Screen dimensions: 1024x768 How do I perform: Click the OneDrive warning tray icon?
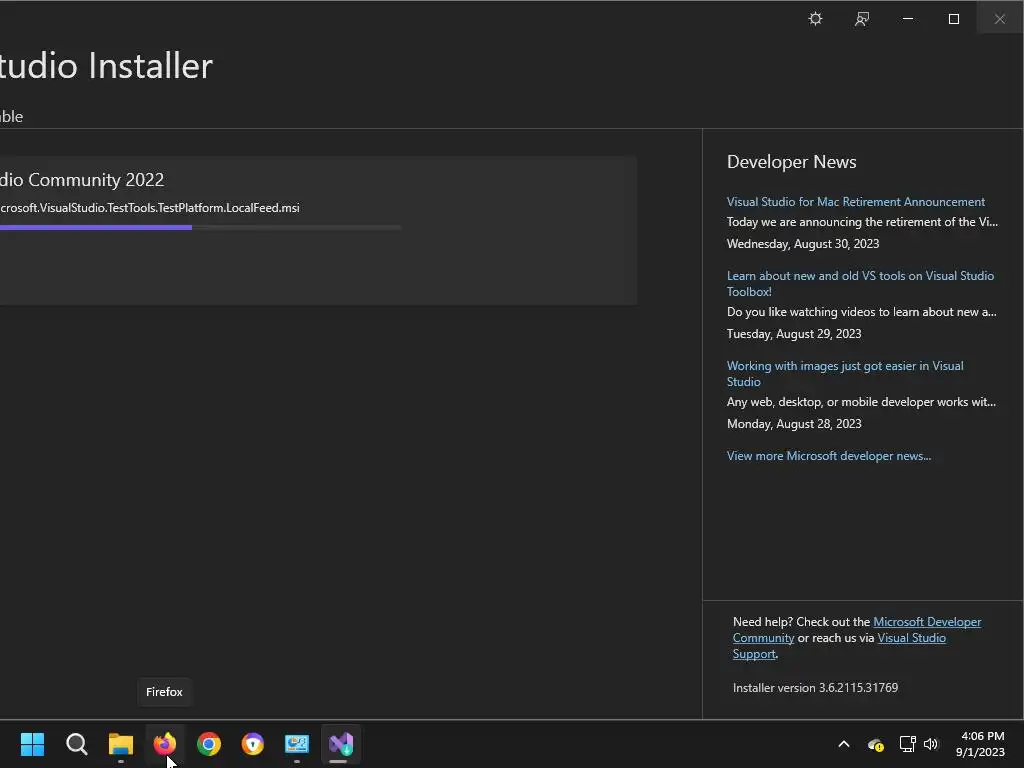875,744
